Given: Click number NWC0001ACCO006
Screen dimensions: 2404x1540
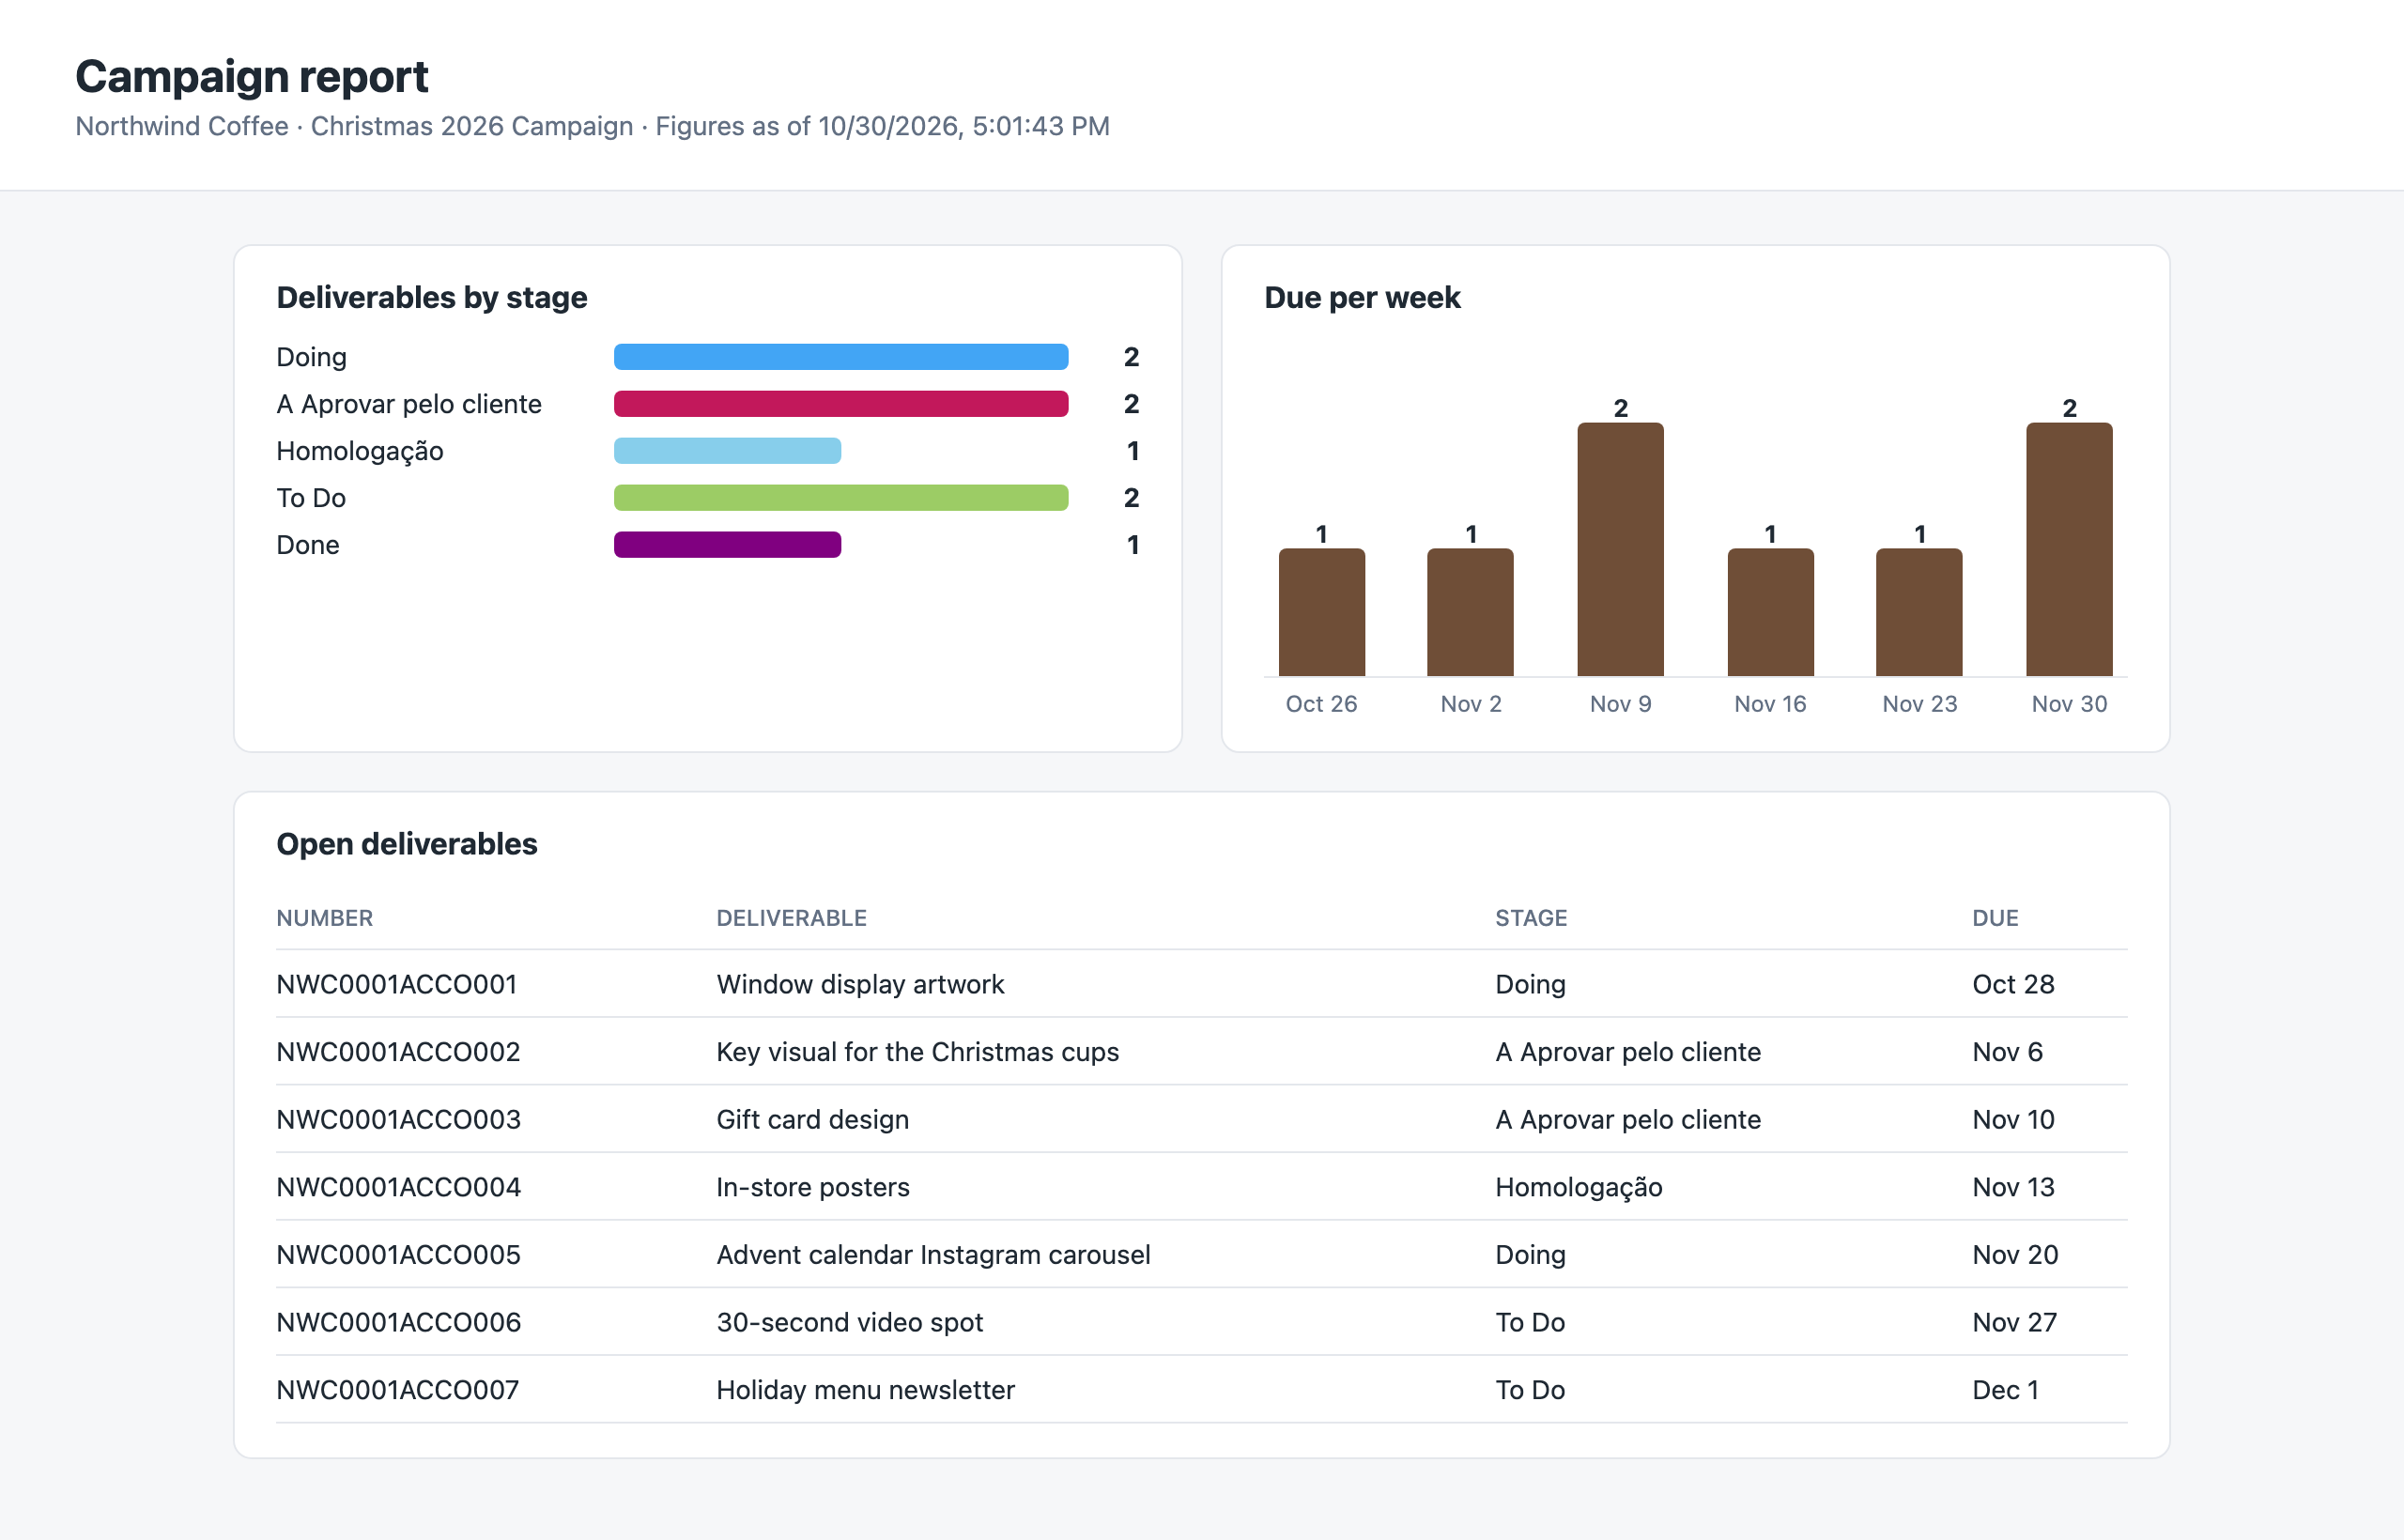Looking at the screenshot, I should coord(398,1322).
